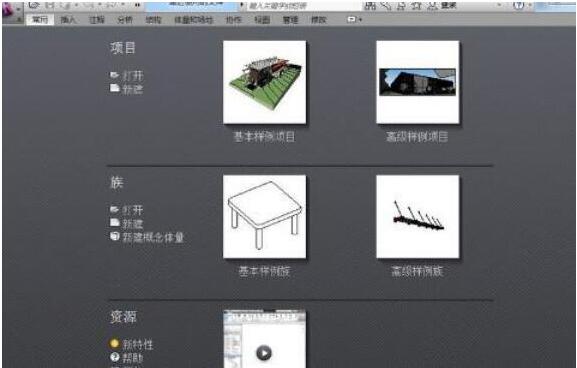Click the open folder icon under 项目
This screenshot has height=368, width=577.
(114, 75)
